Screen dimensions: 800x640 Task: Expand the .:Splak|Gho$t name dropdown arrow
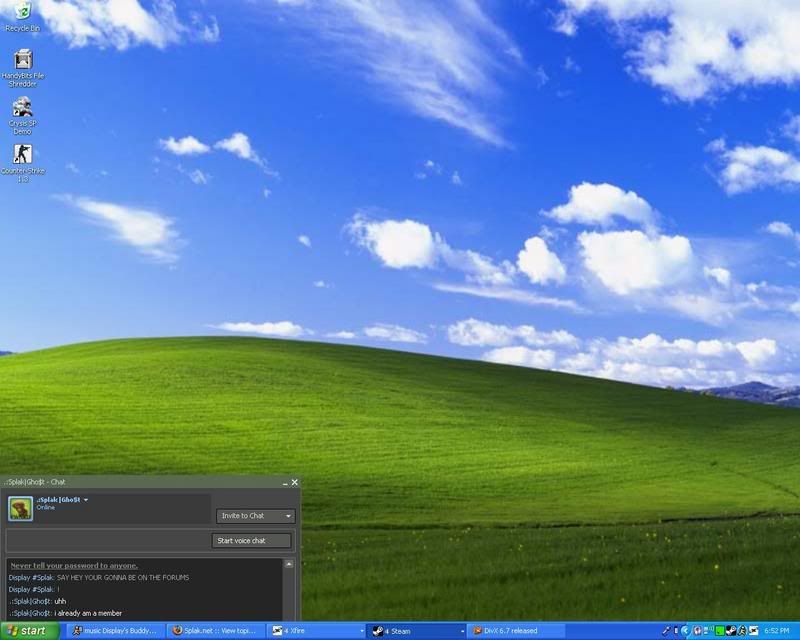(x=87, y=498)
